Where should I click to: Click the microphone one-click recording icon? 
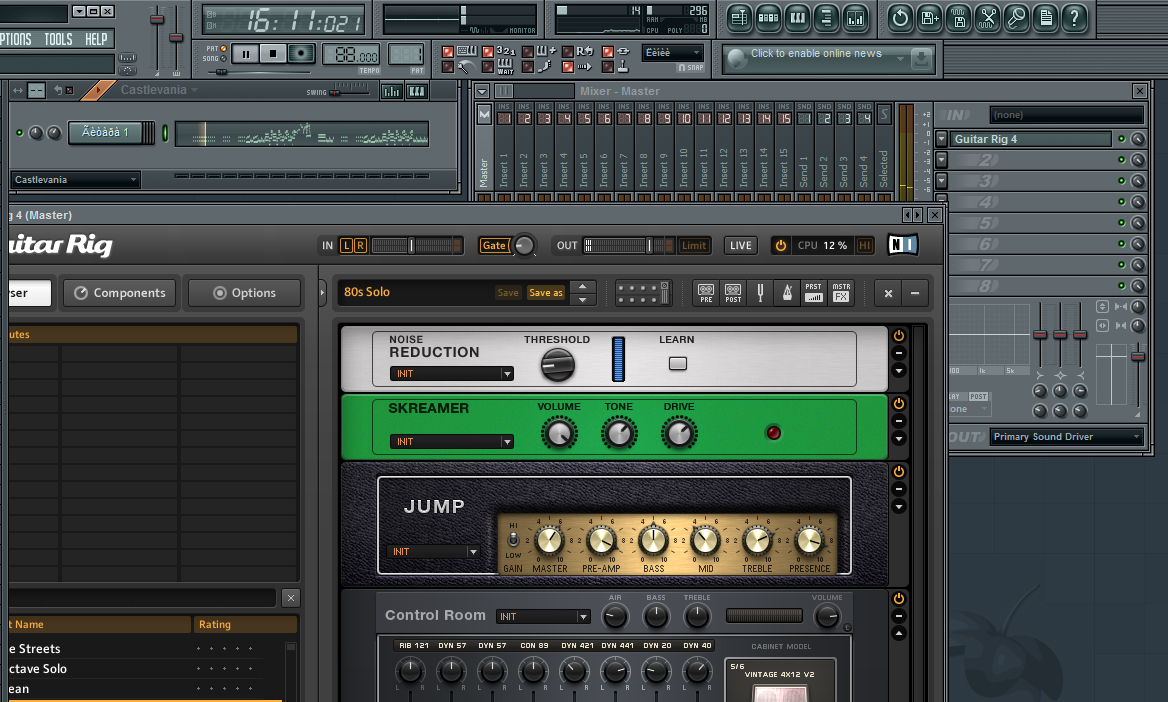(1016, 18)
